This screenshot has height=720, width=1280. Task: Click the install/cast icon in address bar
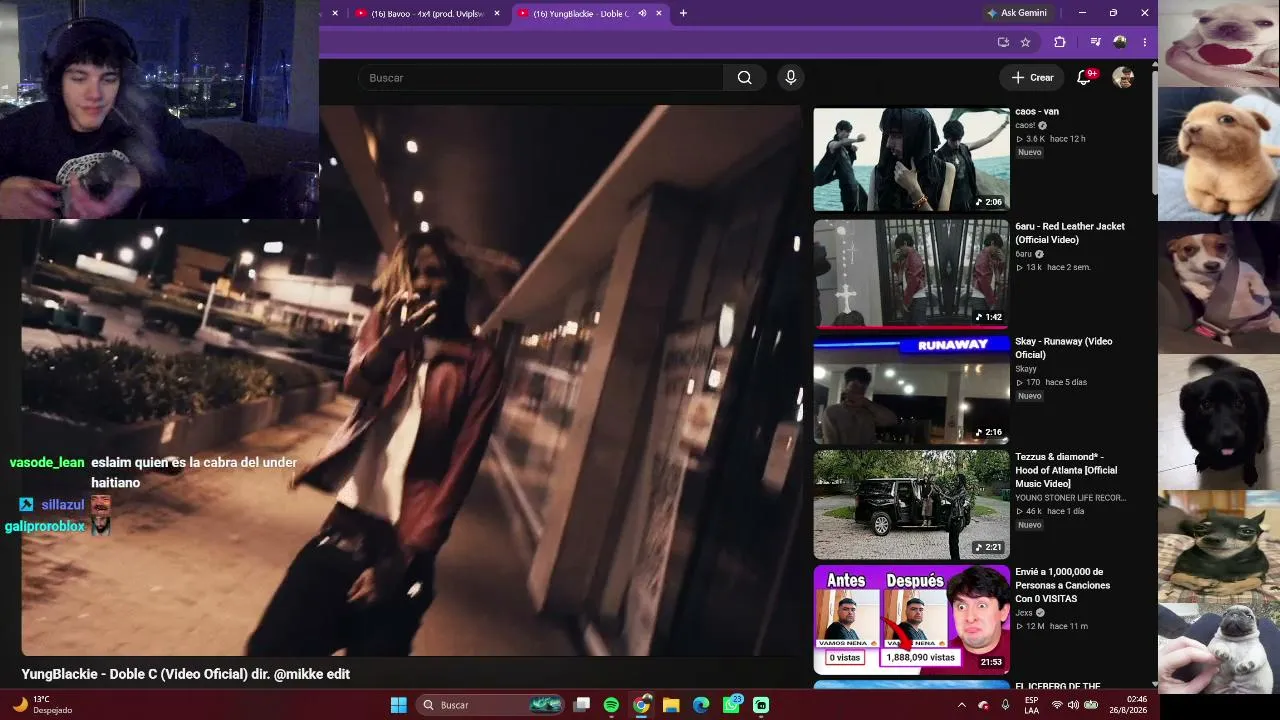(x=1003, y=42)
